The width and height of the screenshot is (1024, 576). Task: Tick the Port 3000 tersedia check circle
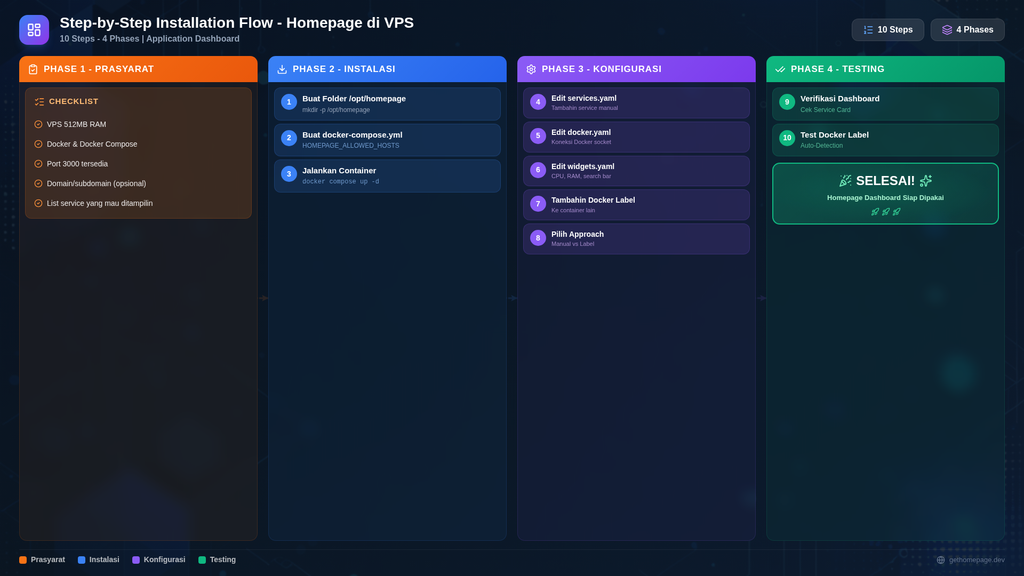click(x=38, y=164)
